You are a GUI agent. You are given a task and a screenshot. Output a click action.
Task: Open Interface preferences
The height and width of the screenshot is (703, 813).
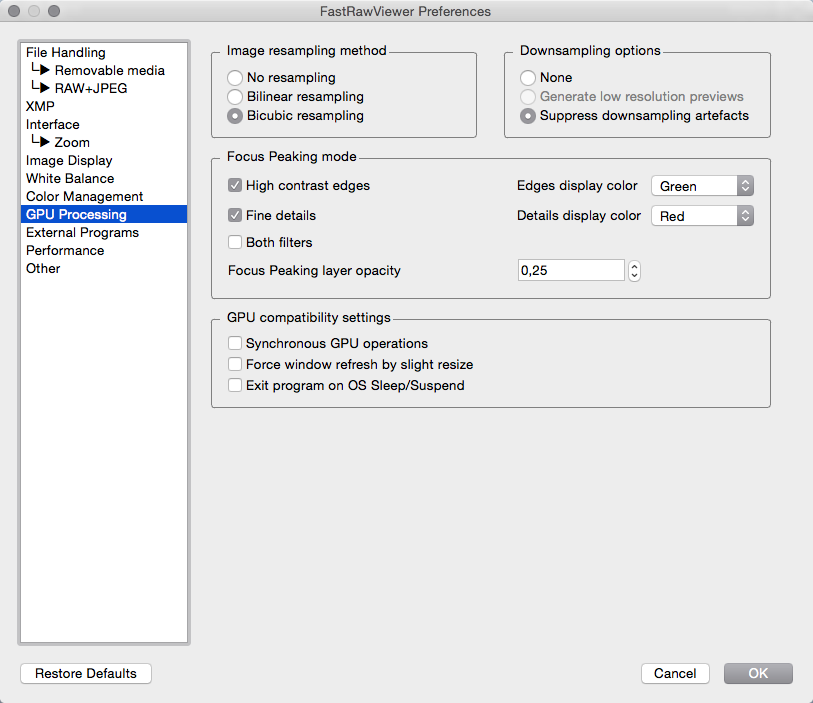coord(104,124)
